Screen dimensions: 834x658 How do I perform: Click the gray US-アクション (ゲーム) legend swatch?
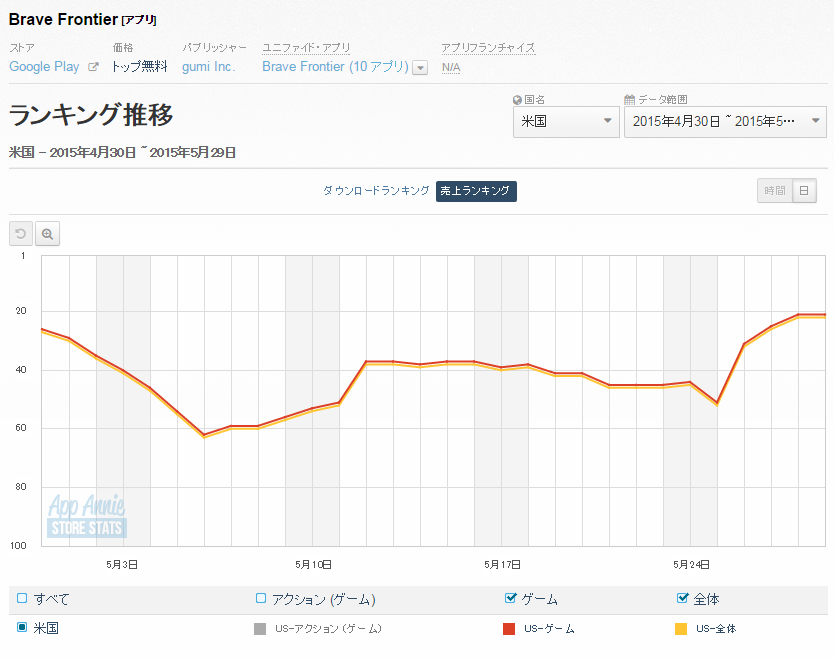coord(260,629)
